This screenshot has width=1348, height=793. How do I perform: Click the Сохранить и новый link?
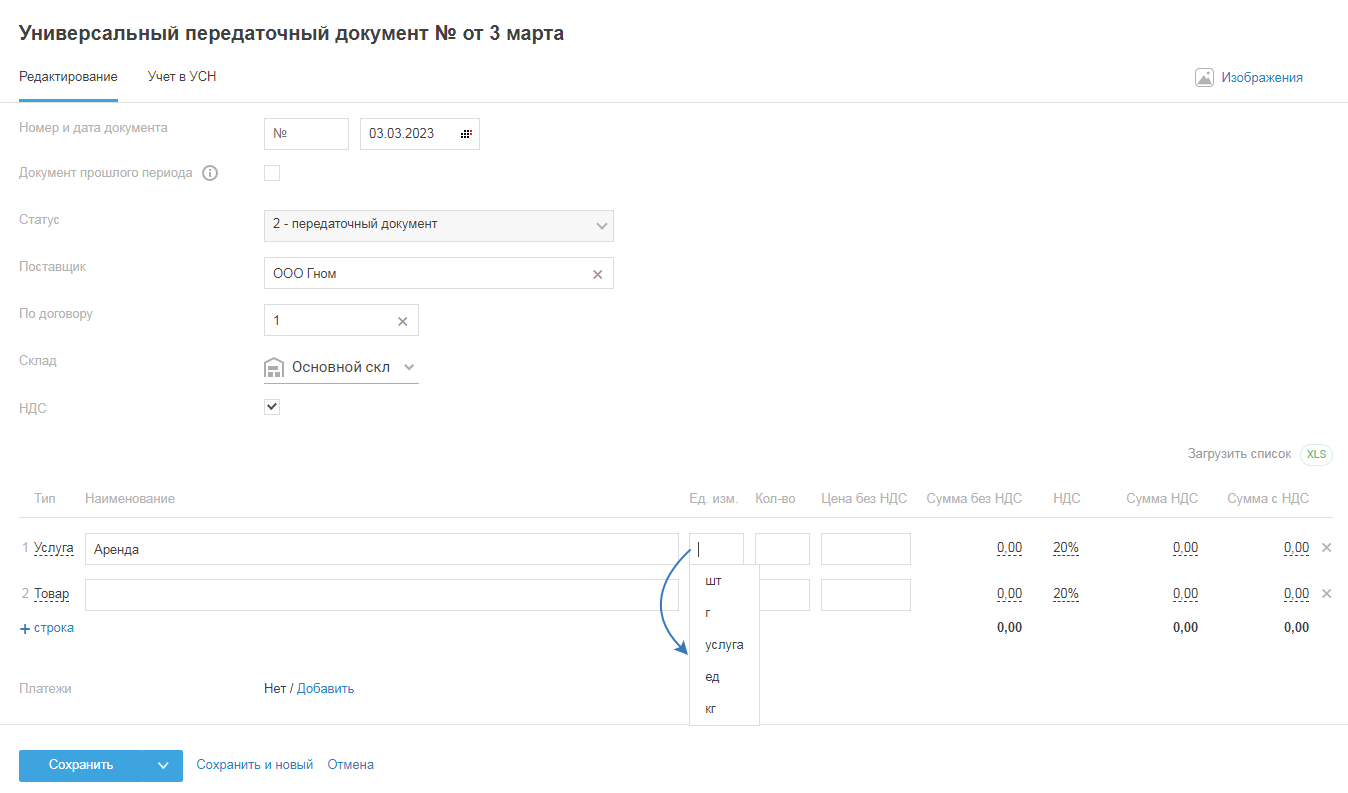tap(254, 765)
